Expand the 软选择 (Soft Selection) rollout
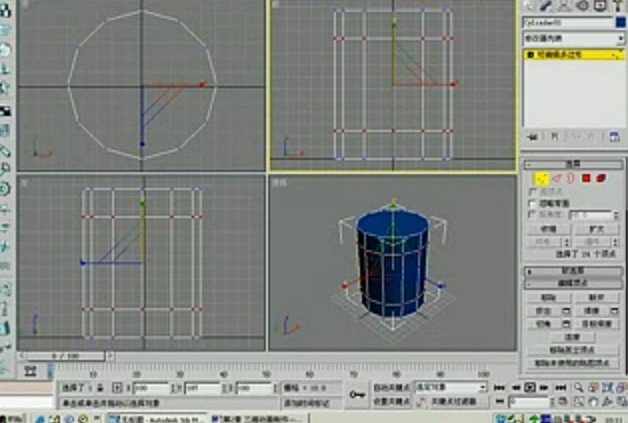The image size is (628, 423). coord(572,270)
